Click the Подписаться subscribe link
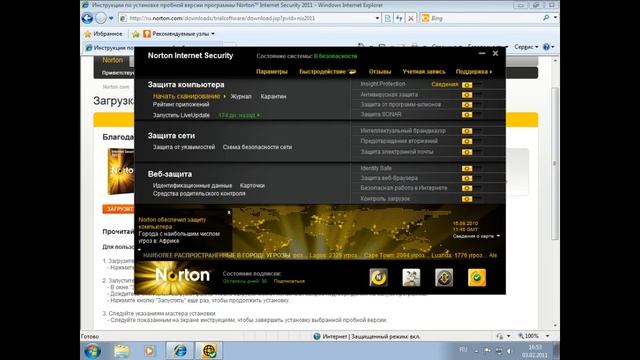Viewport: 640px width, 360px height. click(289, 281)
